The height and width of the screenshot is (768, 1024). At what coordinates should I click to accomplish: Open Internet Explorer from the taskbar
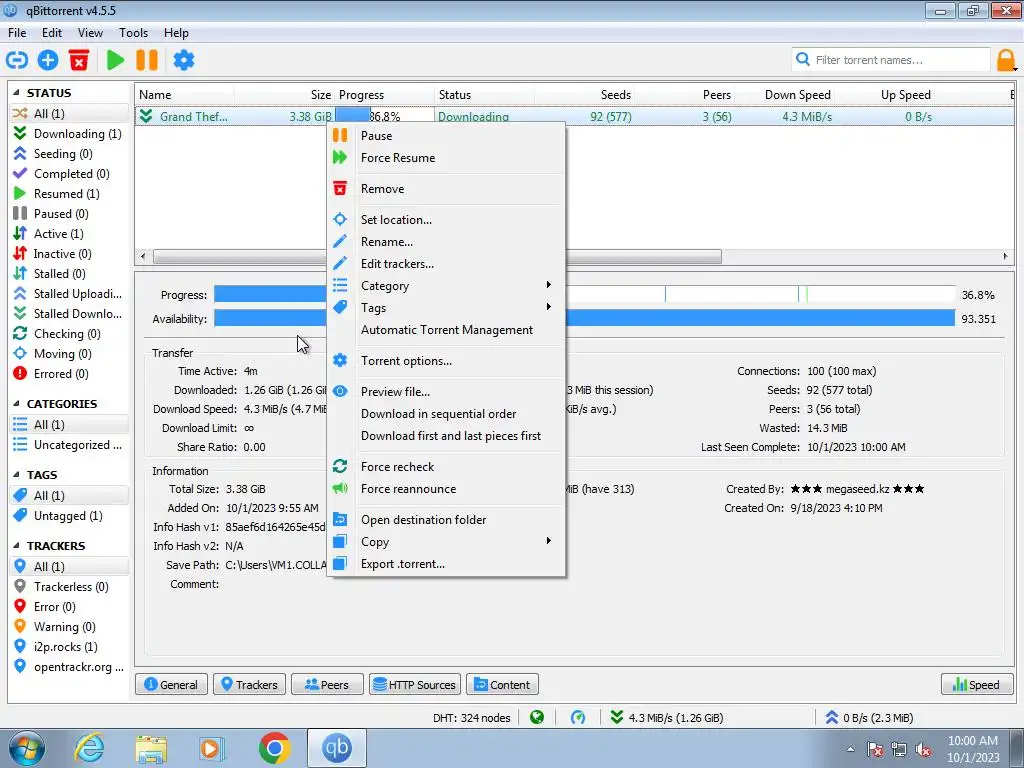coord(89,748)
